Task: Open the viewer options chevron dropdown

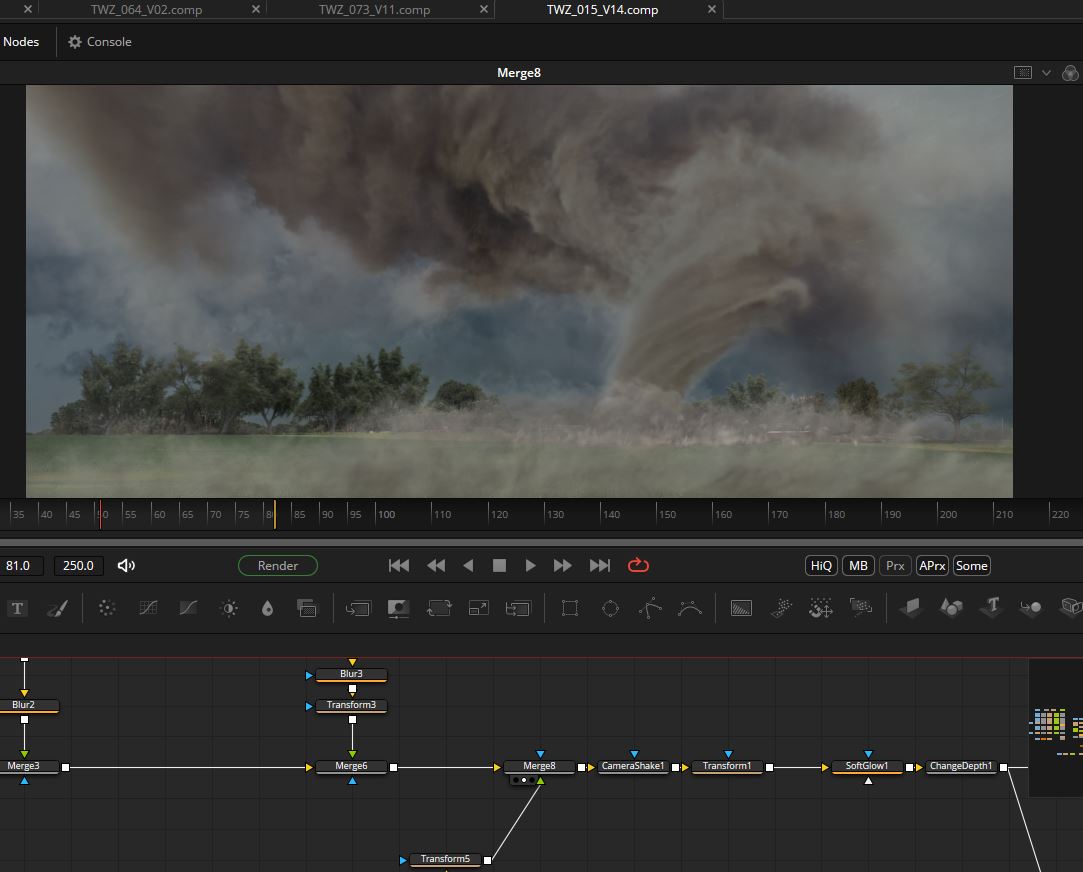Action: click(1046, 73)
